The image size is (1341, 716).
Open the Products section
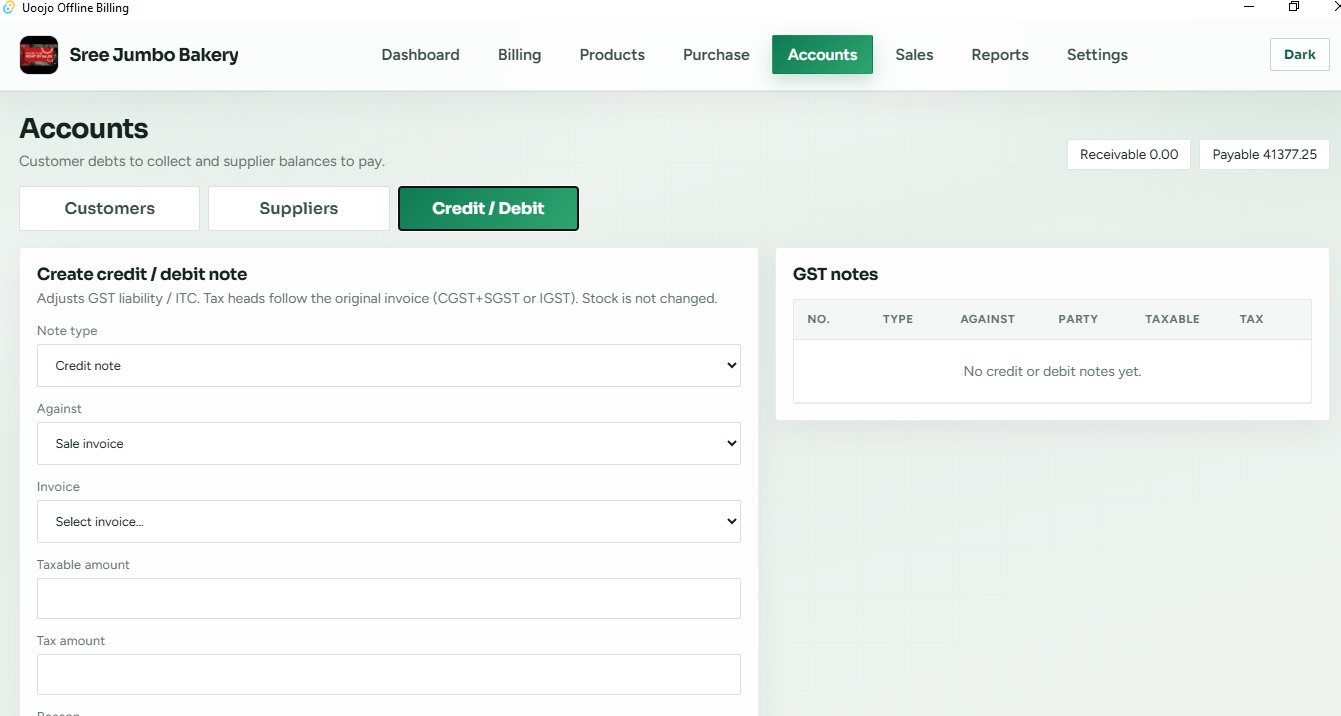pyautogui.click(x=612, y=55)
